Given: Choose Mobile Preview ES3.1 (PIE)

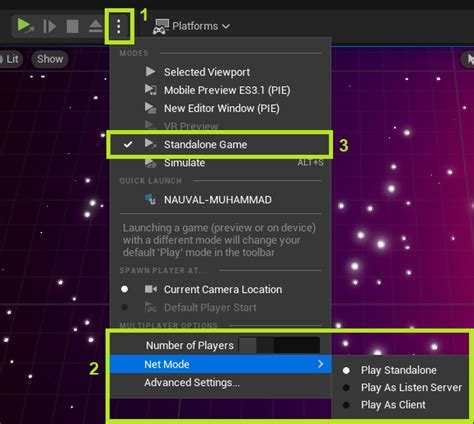Looking at the screenshot, I should point(220,90).
